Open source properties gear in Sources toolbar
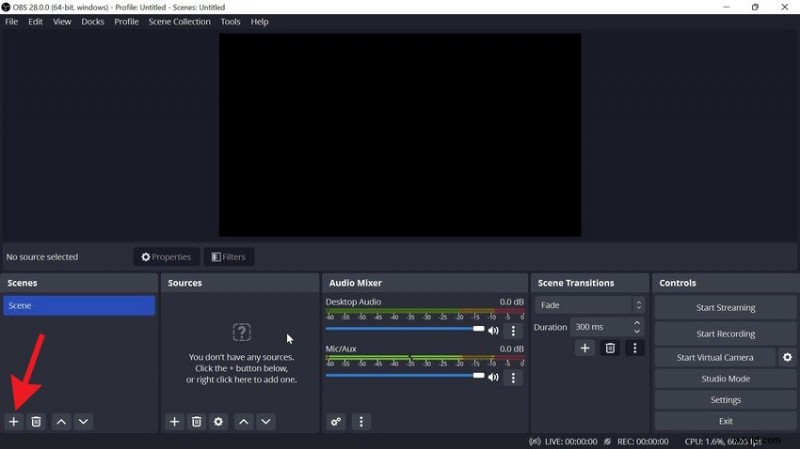 218,422
